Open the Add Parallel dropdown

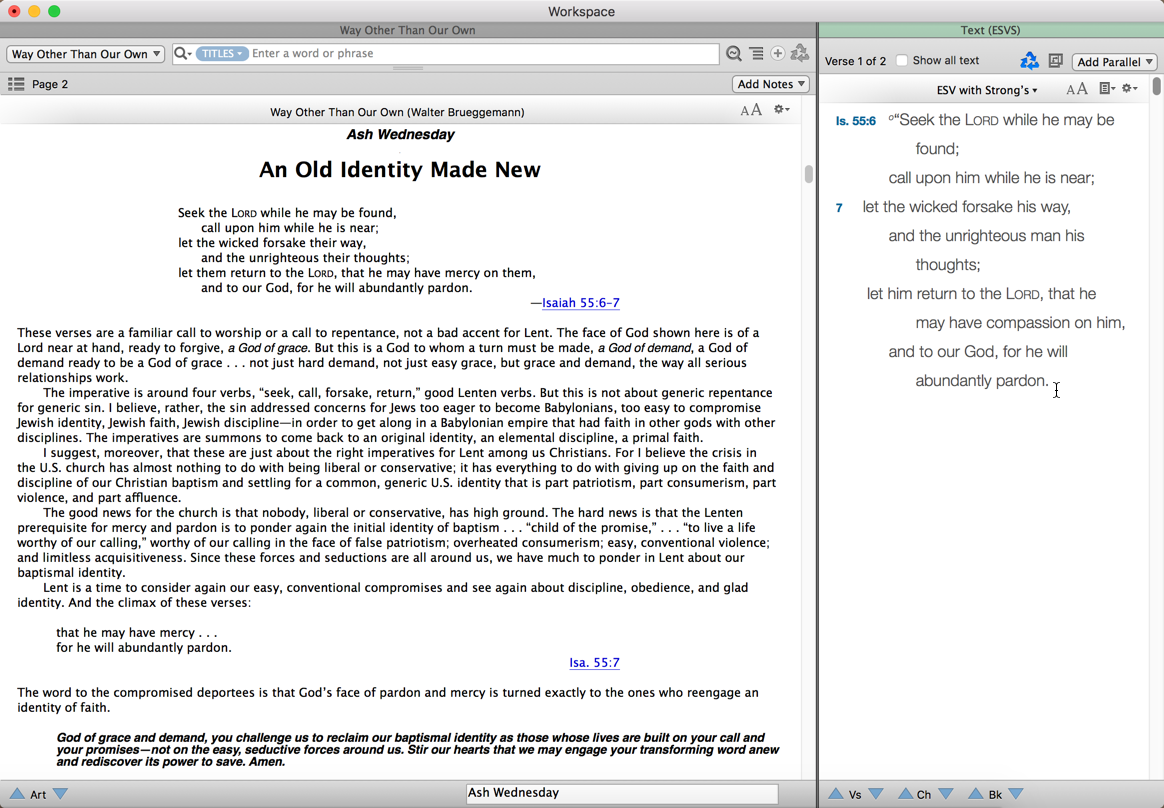tap(1114, 62)
